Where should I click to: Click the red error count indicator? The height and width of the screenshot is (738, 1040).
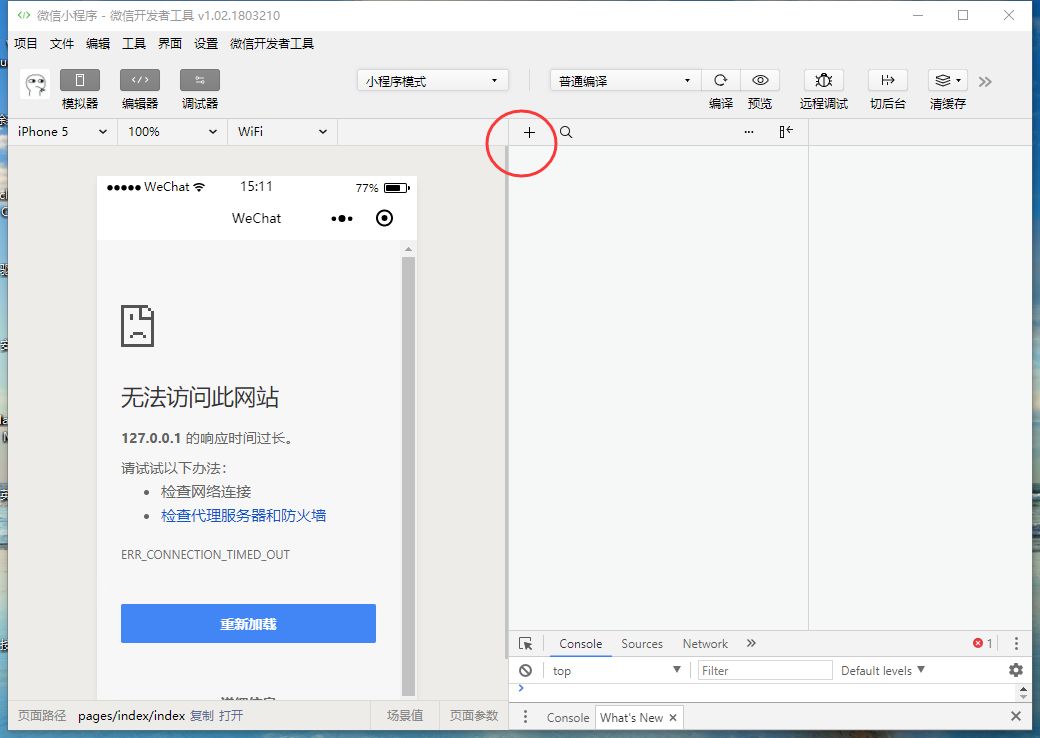point(982,643)
